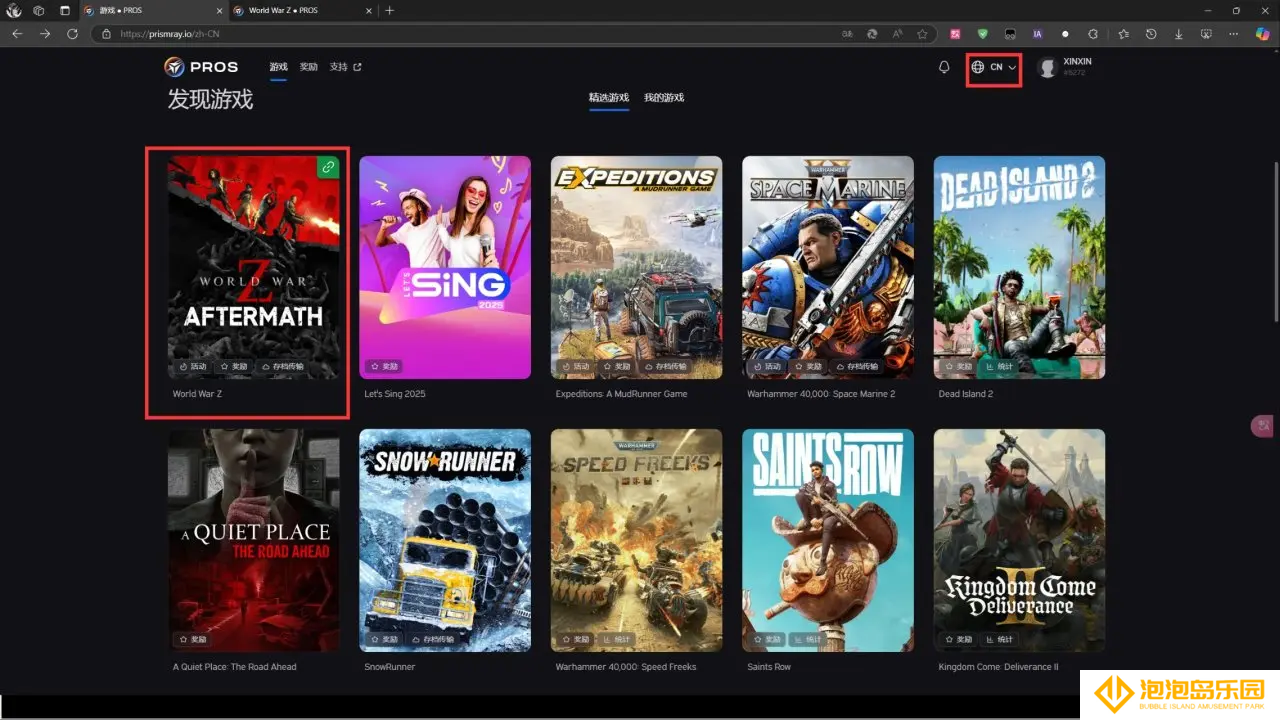Click 'Expeditions: A MudRunner Game' title text

tap(621, 394)
